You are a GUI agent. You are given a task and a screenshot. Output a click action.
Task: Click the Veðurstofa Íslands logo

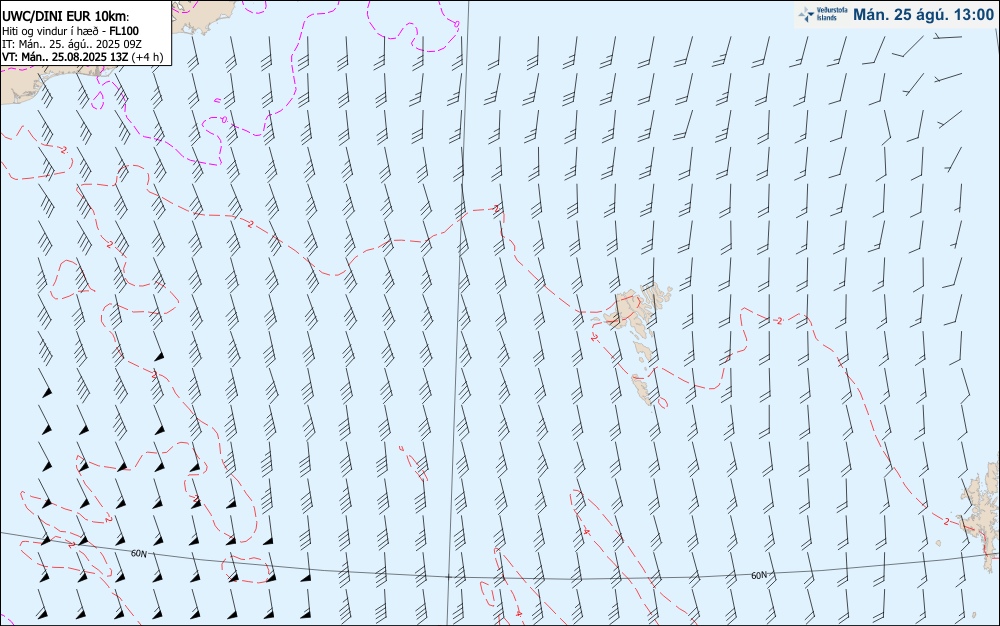(x=823, y=14)
